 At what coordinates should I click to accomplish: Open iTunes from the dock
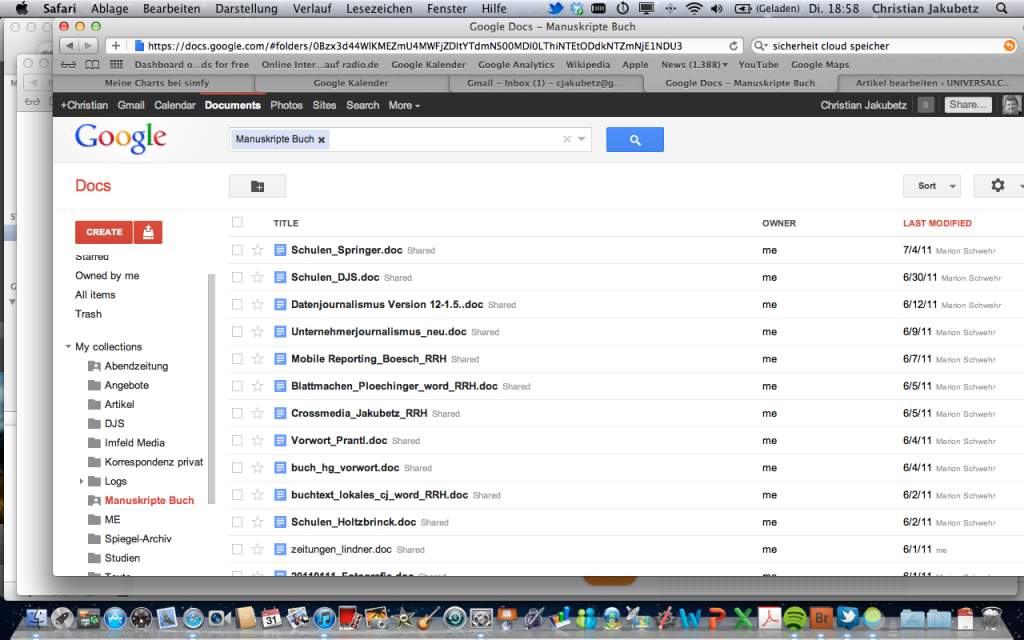coord(325,618)
